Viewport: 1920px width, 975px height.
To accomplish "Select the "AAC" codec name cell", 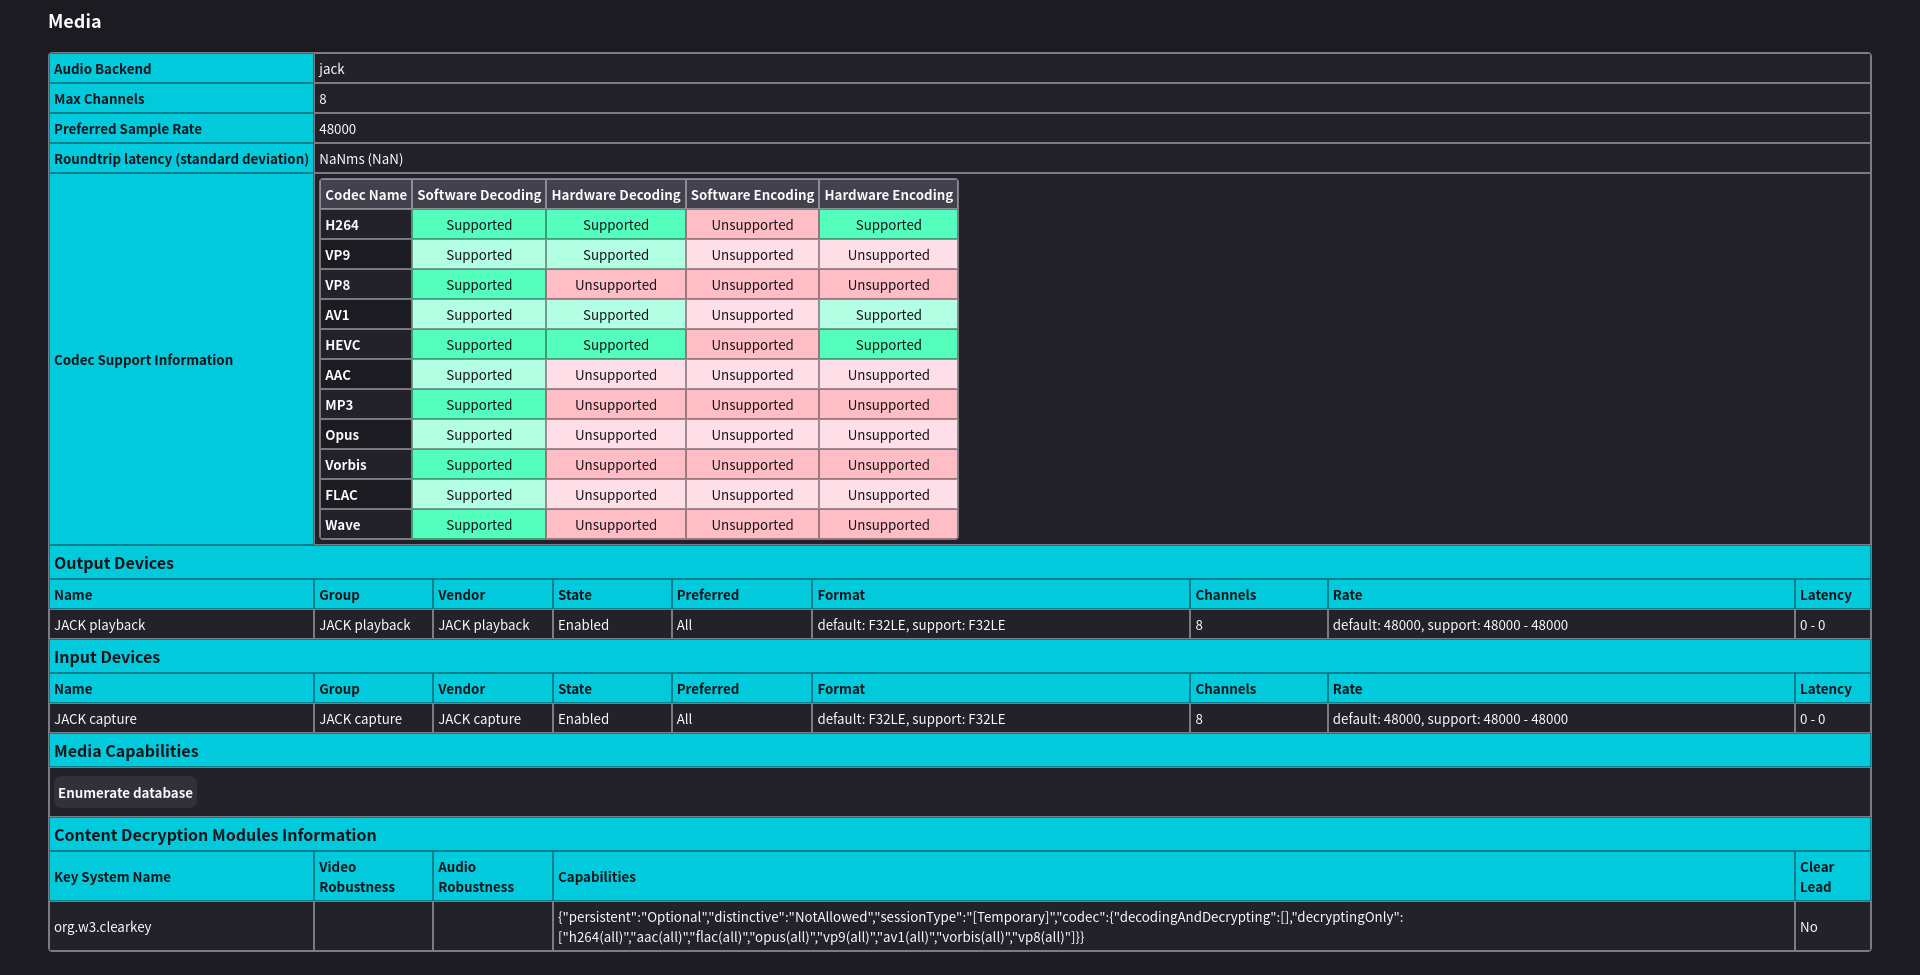I will pos(366,375).
